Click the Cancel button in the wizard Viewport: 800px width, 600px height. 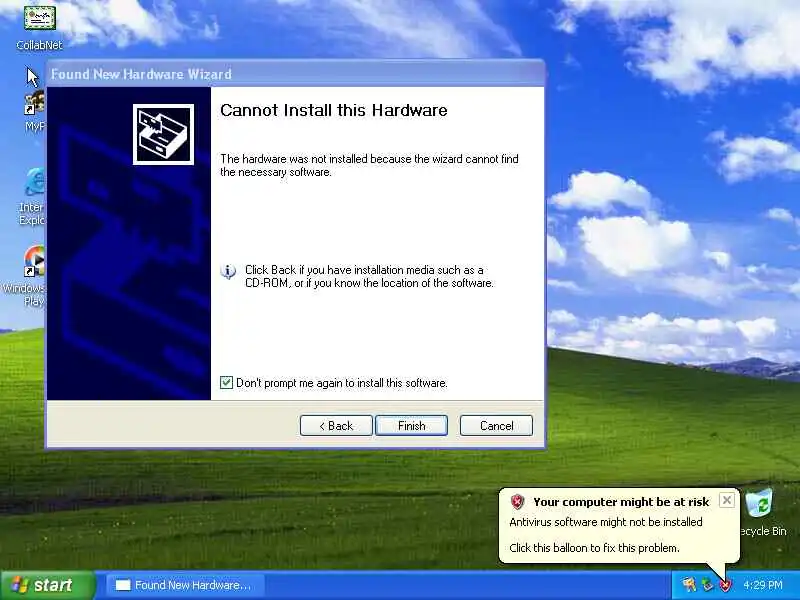496,426
